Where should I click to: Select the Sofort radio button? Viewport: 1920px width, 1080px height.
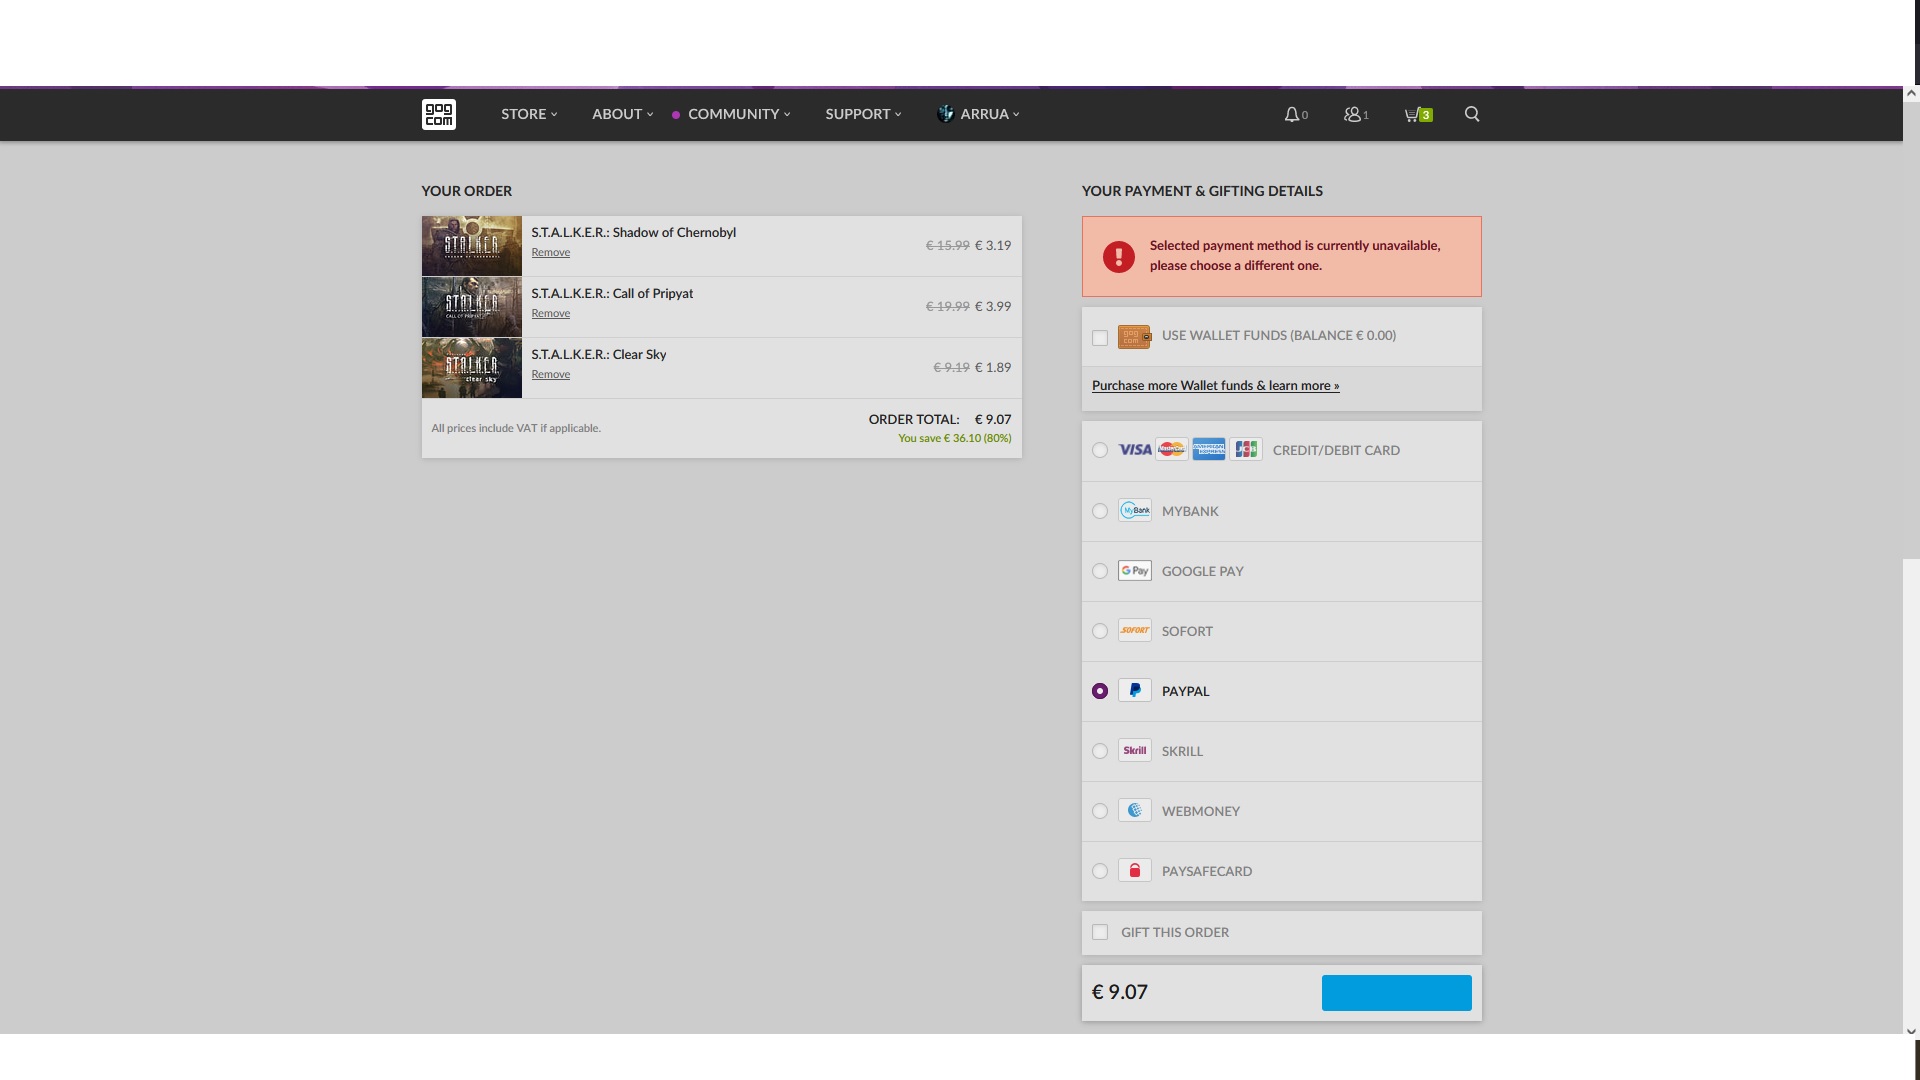tap(1100, 631)
